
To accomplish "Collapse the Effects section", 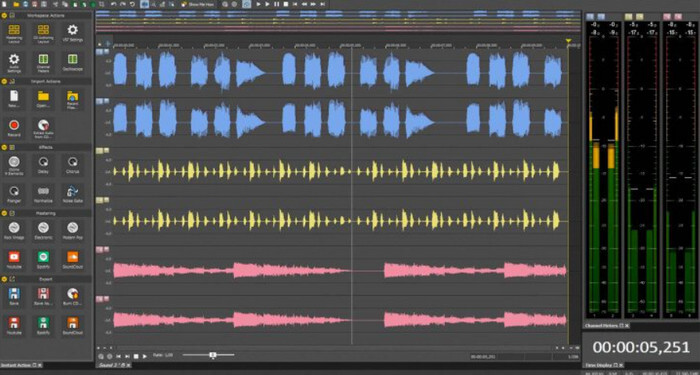I will [4, 147].
